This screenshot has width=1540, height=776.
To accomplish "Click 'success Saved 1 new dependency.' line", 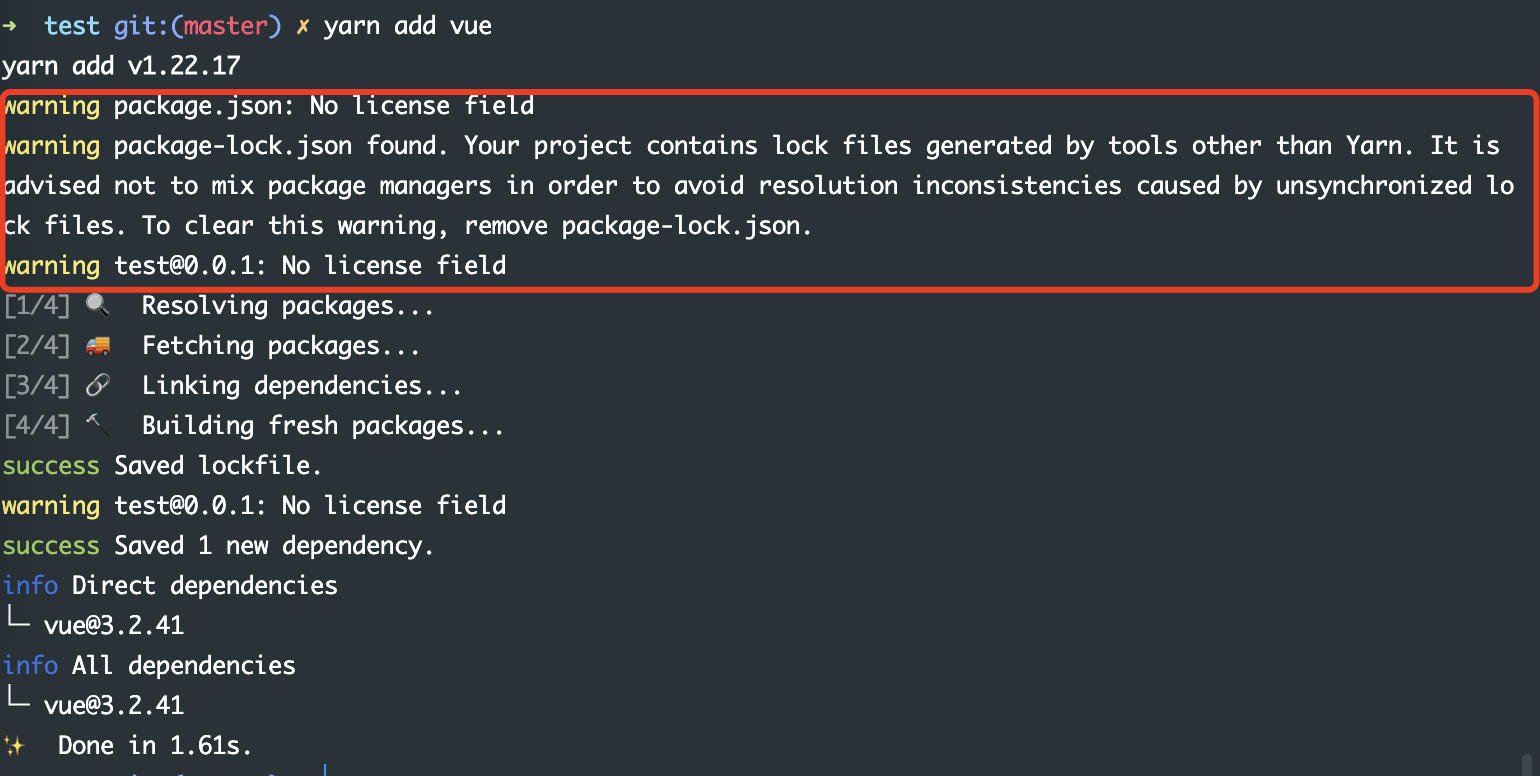I will coord(218,546).
